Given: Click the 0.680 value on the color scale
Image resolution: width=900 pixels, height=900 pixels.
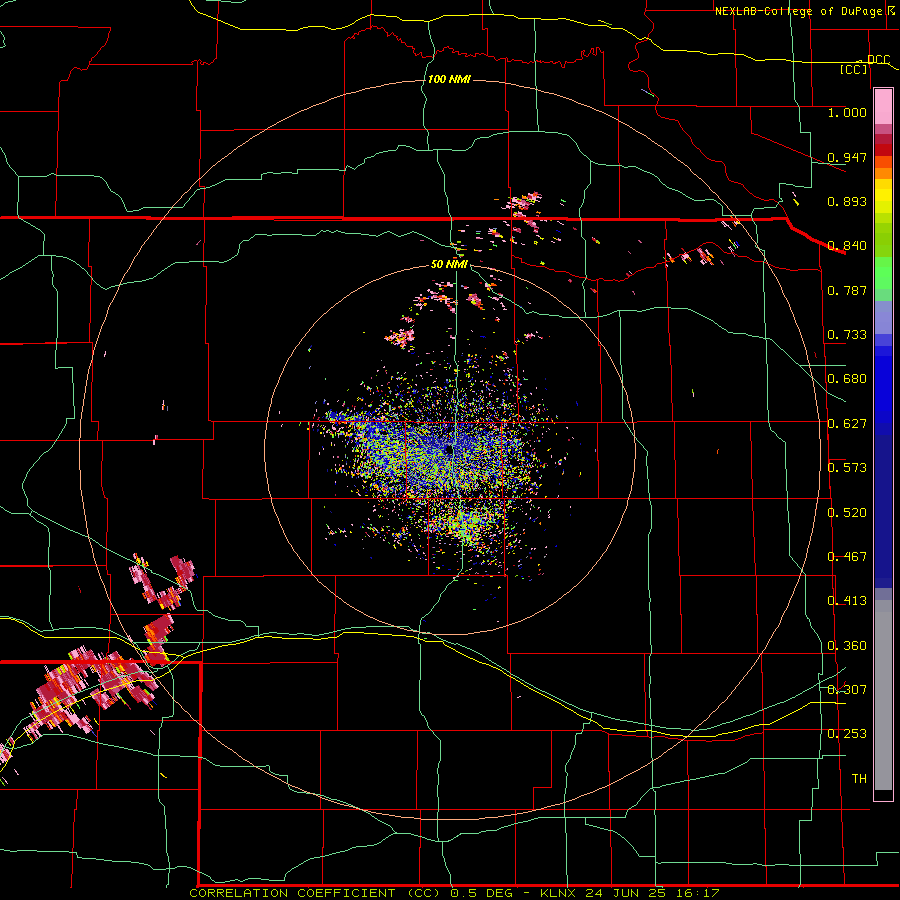Looking at the screenshot, I should [847, 379].
